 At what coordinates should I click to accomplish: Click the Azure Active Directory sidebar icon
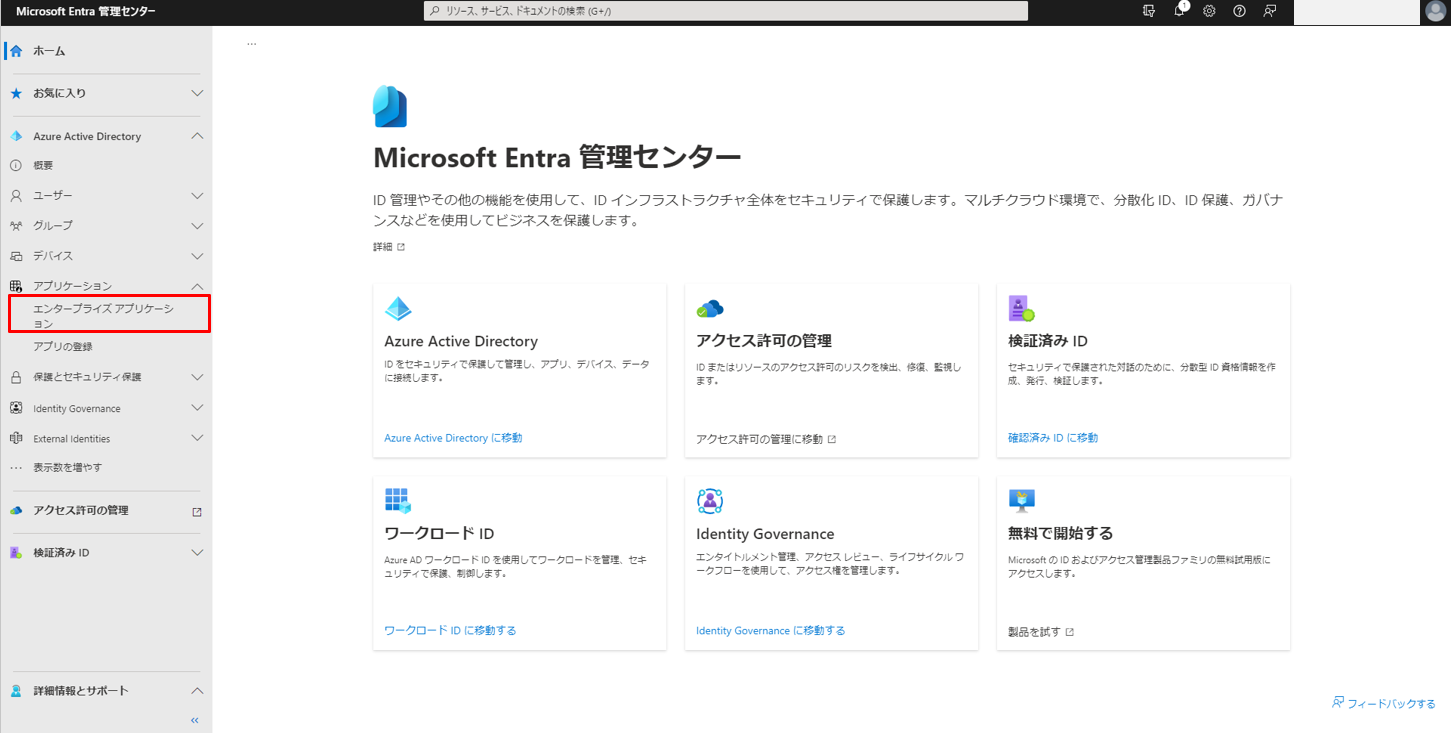16,136
